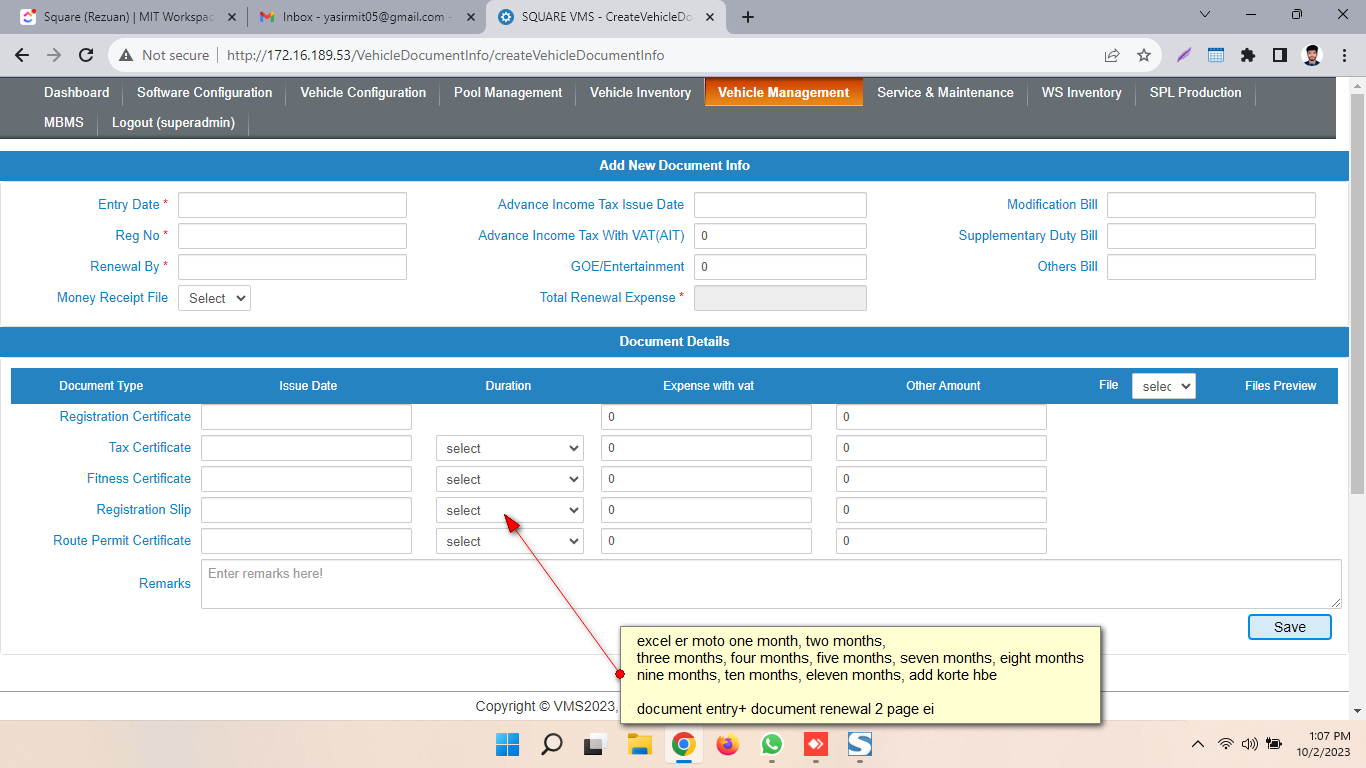
Task: Open the tab search chevron
Action: tap(1204, 14)
